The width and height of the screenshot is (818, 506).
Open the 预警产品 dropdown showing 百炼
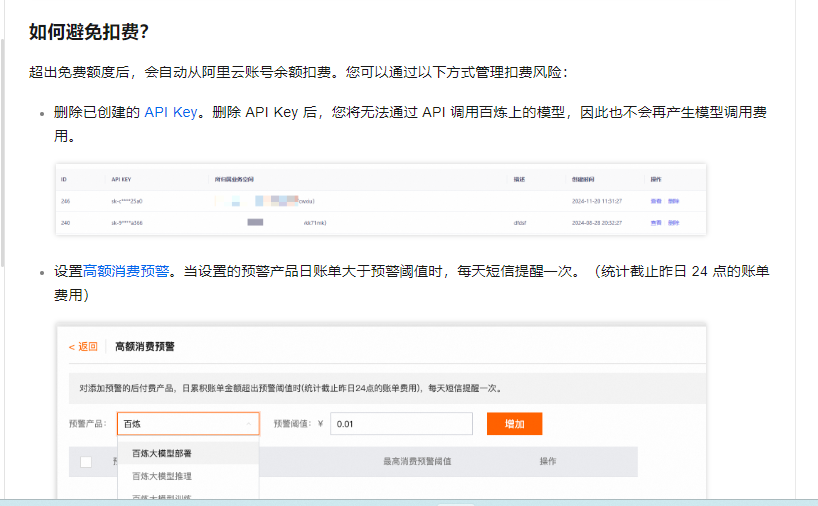[x=188, y=424]
